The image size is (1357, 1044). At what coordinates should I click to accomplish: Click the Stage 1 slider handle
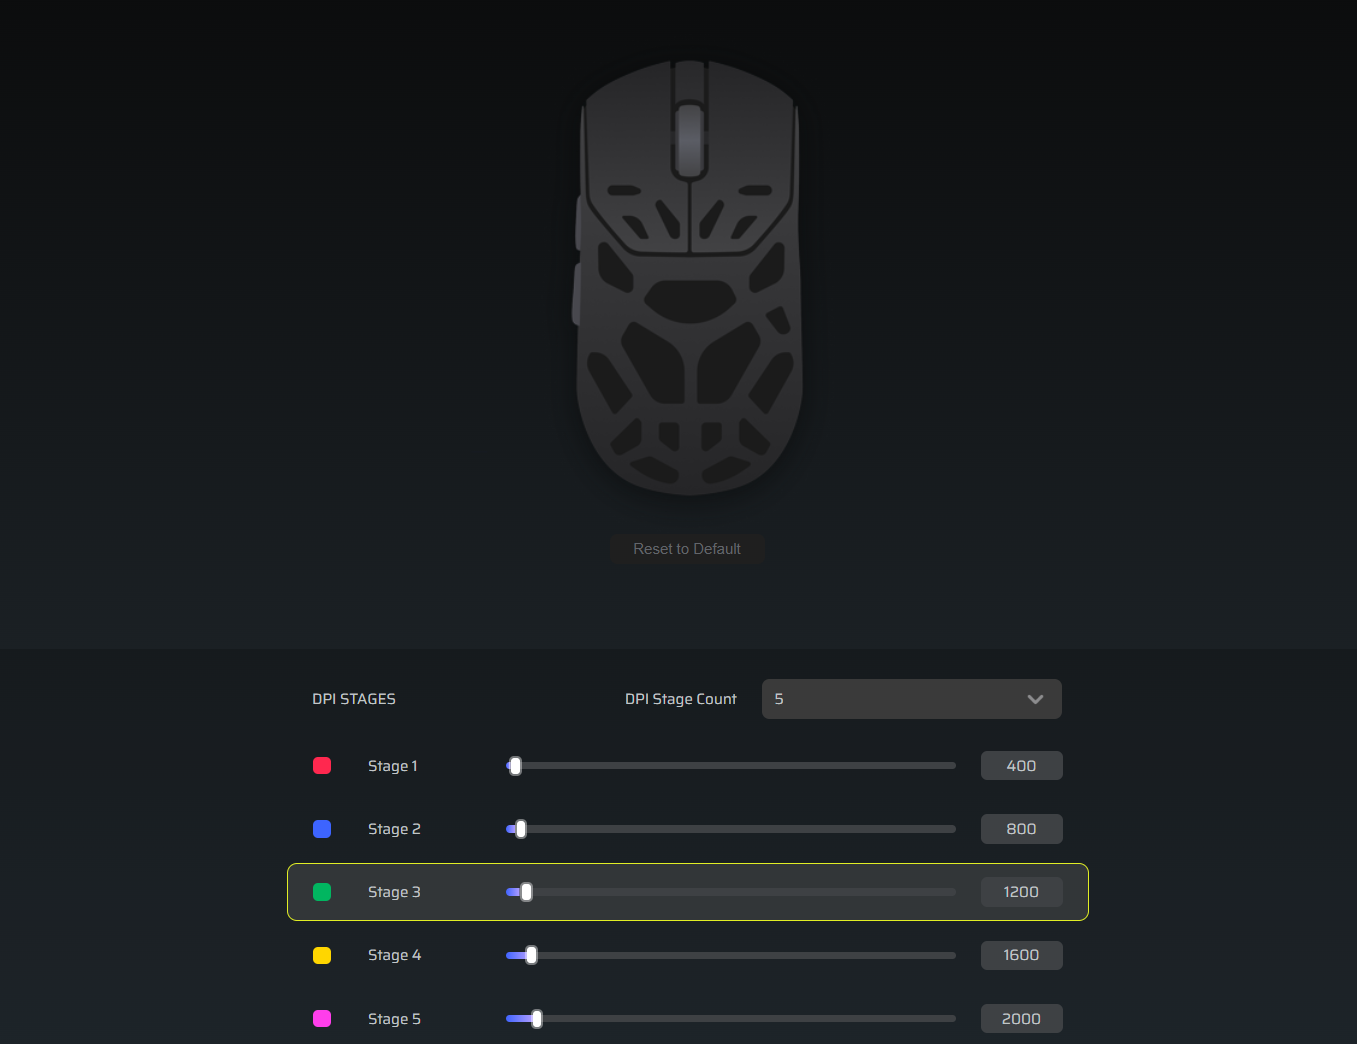[515, 766]
